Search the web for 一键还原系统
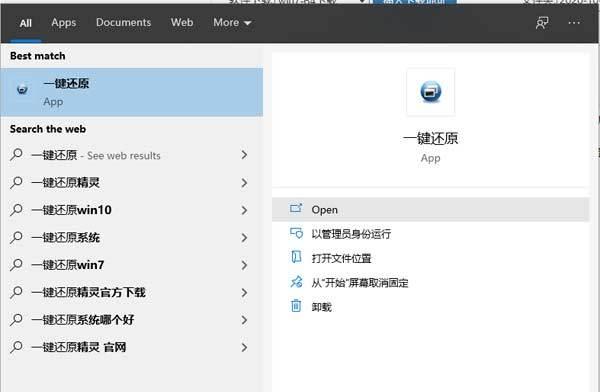This screenshot has height=392, width=600. click(132, 238)
